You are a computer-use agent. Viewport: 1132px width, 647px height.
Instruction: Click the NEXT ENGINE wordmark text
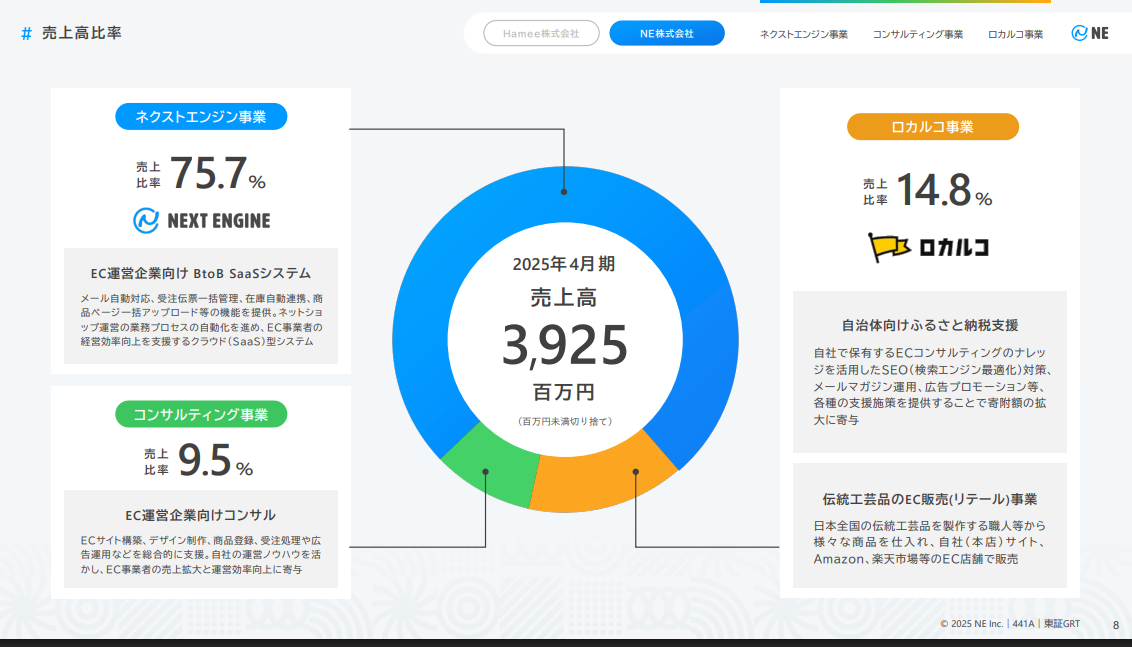(x=219, y=221)
